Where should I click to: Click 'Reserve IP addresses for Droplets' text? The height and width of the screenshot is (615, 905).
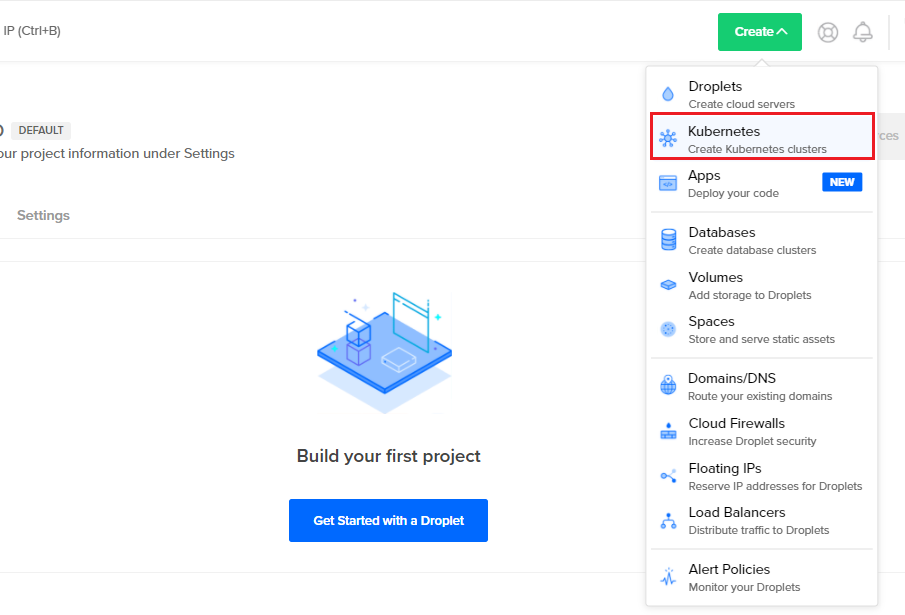pyautogui.click(x=775, y=486)
